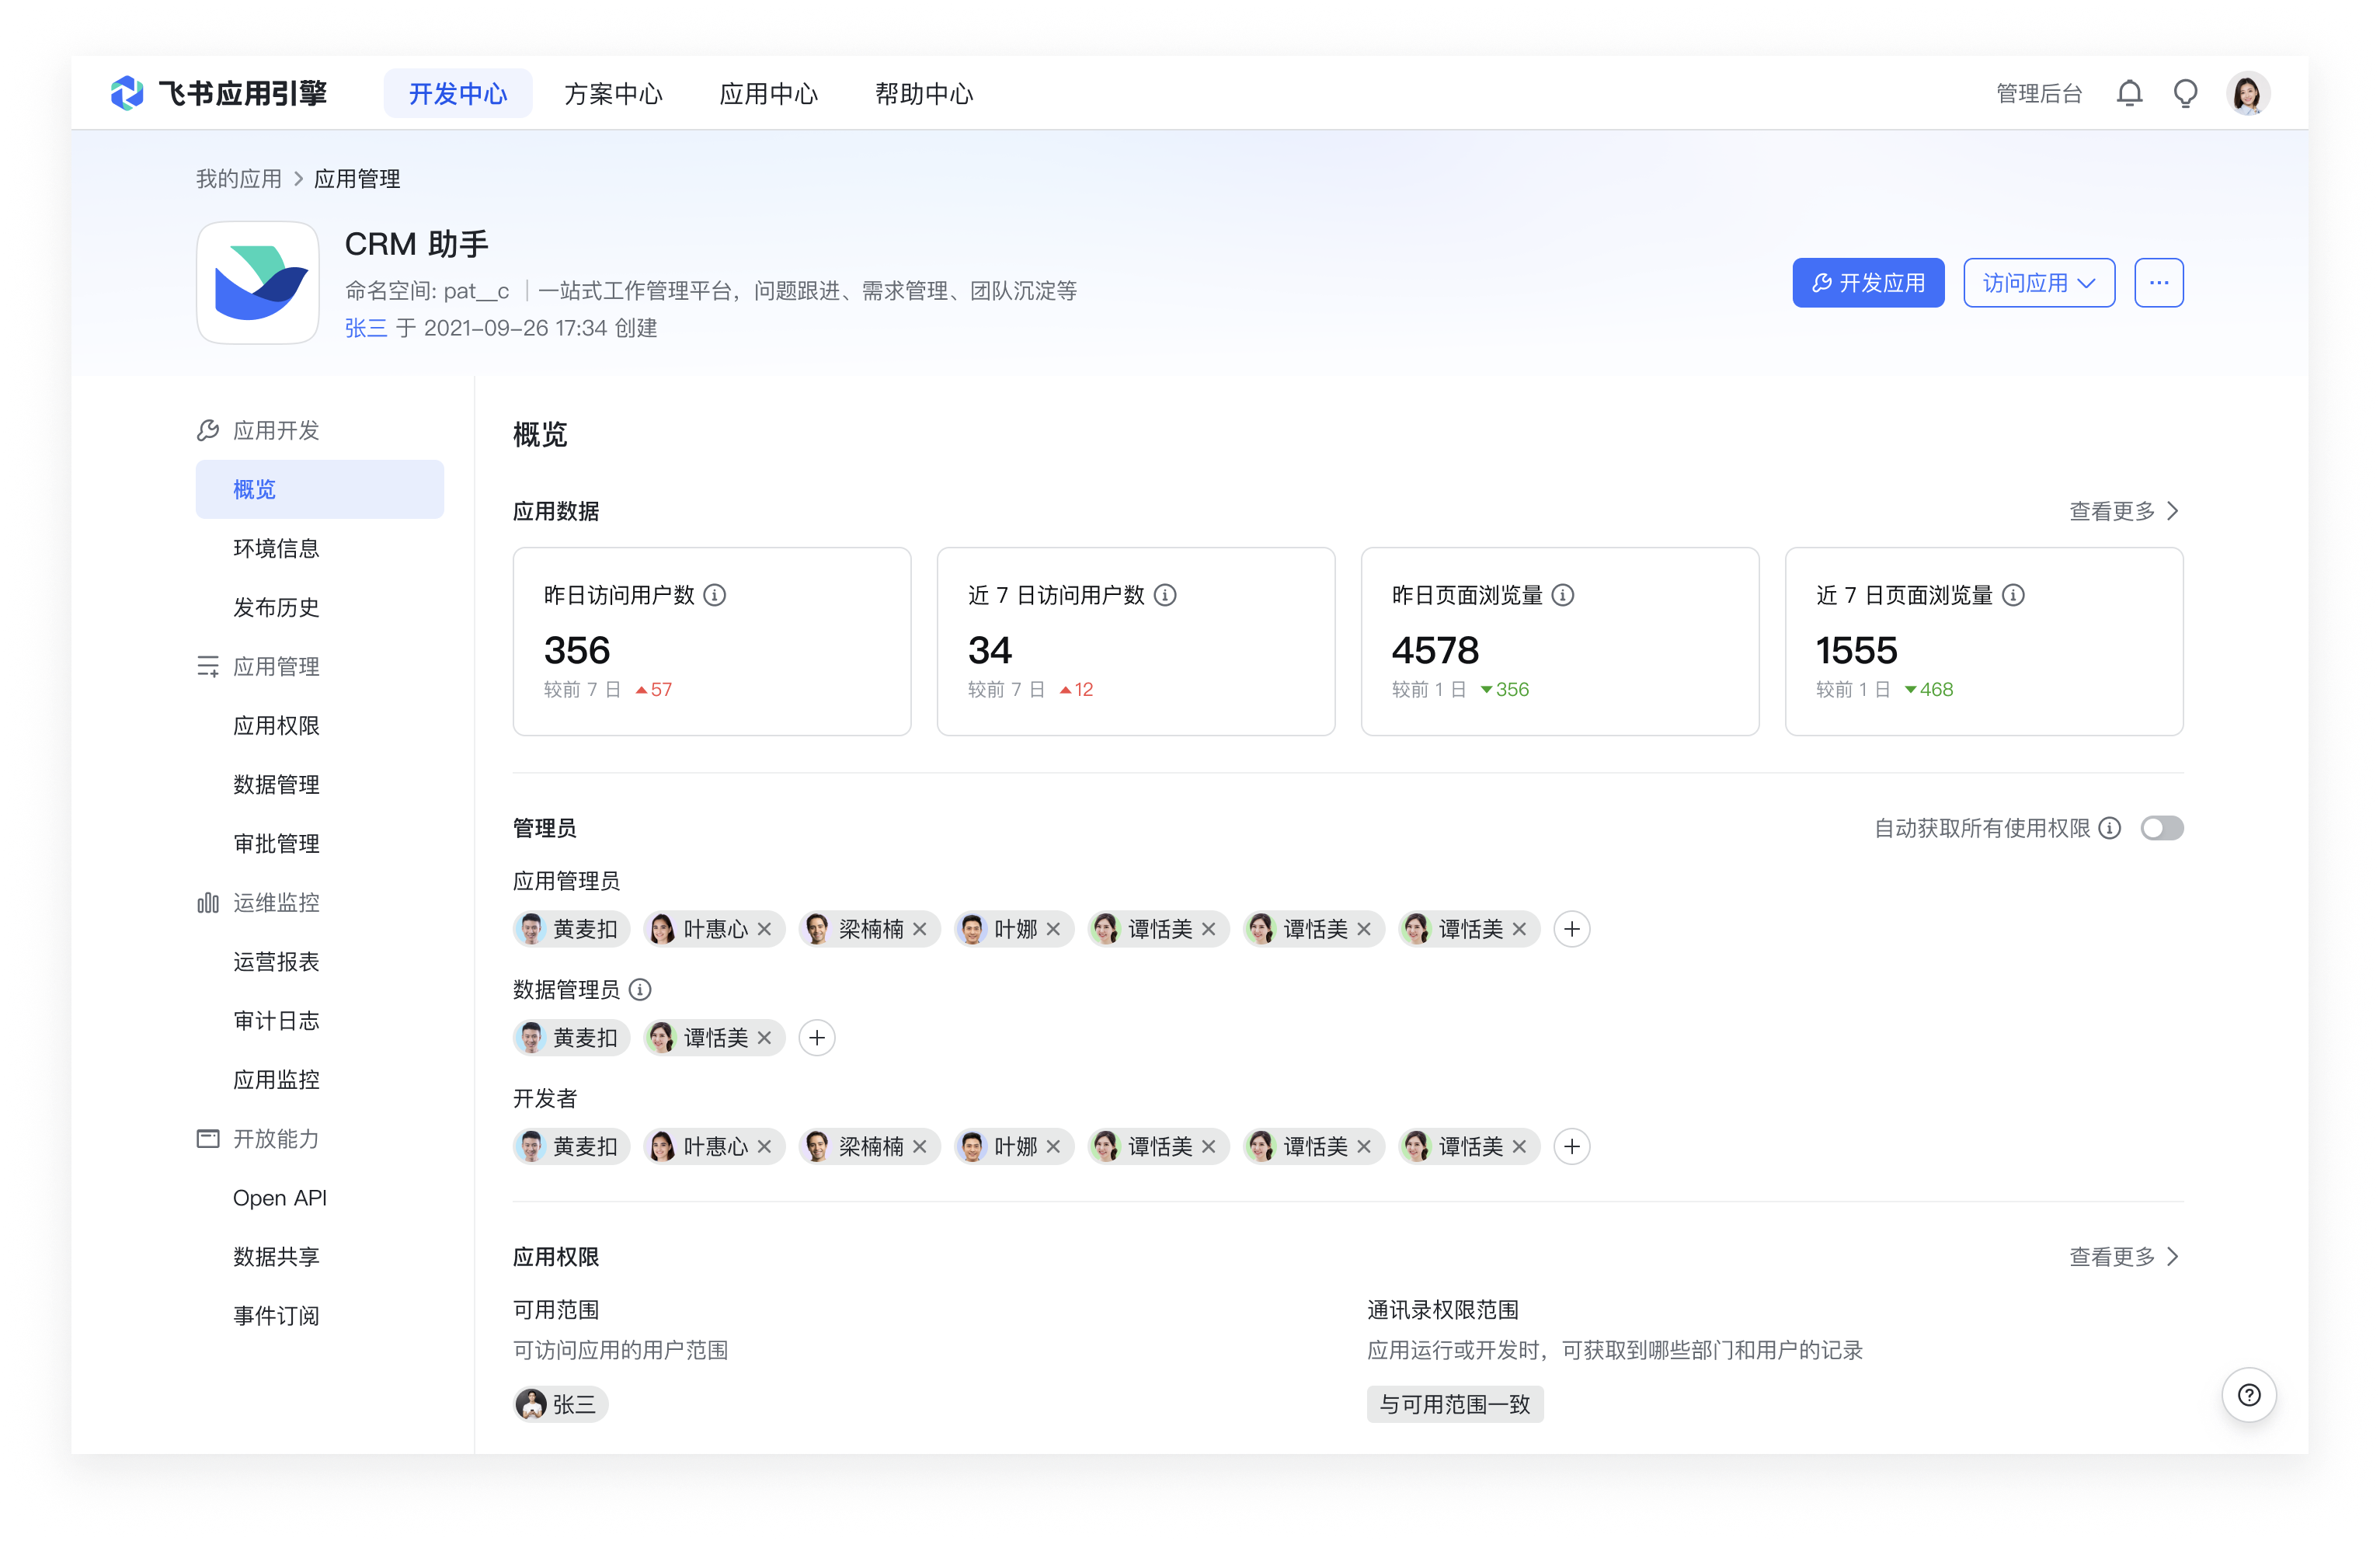Remove 叶惠心 from 开发者

pyautogui.click(x=764, y=1146)
